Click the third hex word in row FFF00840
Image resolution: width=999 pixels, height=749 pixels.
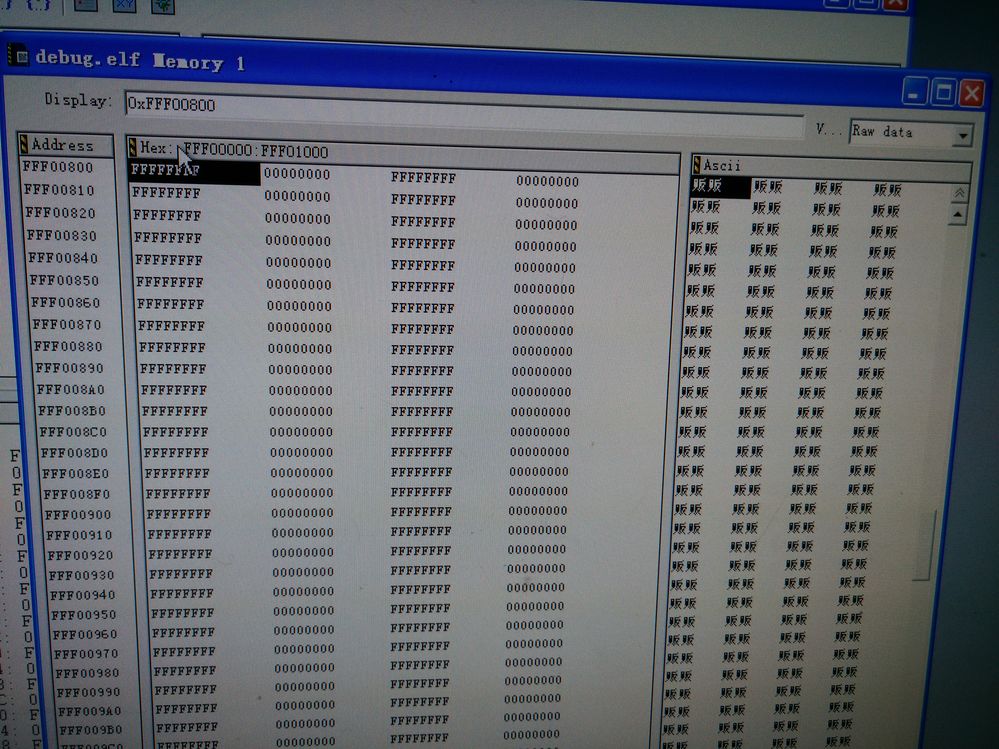click(x=423, y=266)
